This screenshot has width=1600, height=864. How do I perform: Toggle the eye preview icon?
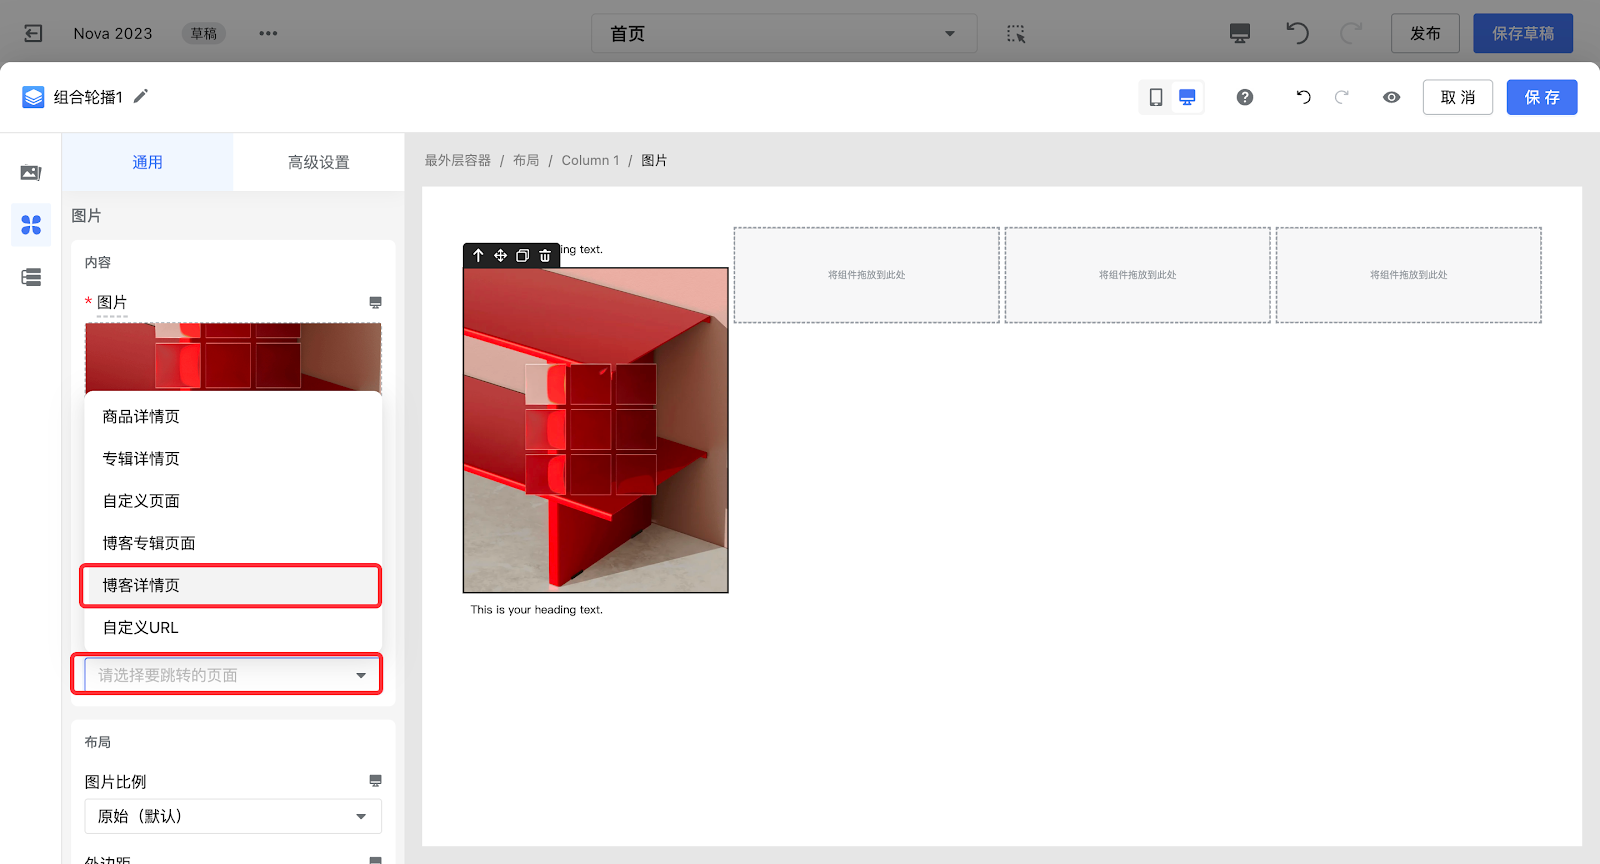point(1391,97)
